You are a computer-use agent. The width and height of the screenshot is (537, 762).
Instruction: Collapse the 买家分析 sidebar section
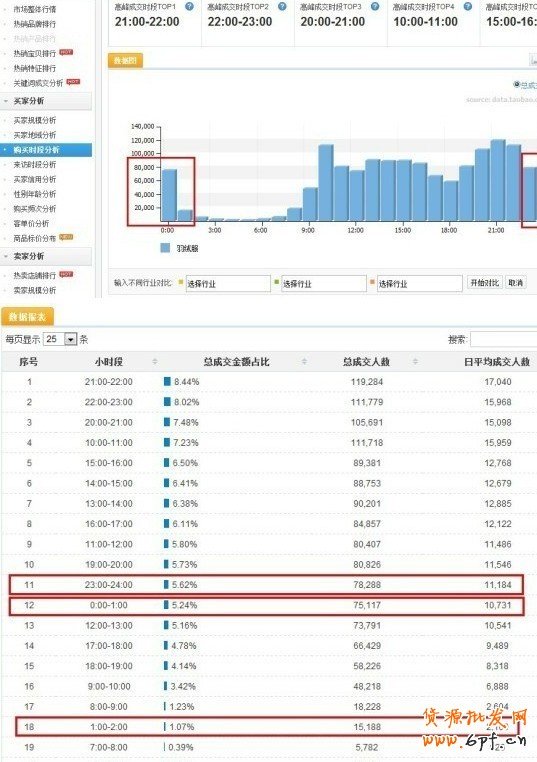(46, 101)
